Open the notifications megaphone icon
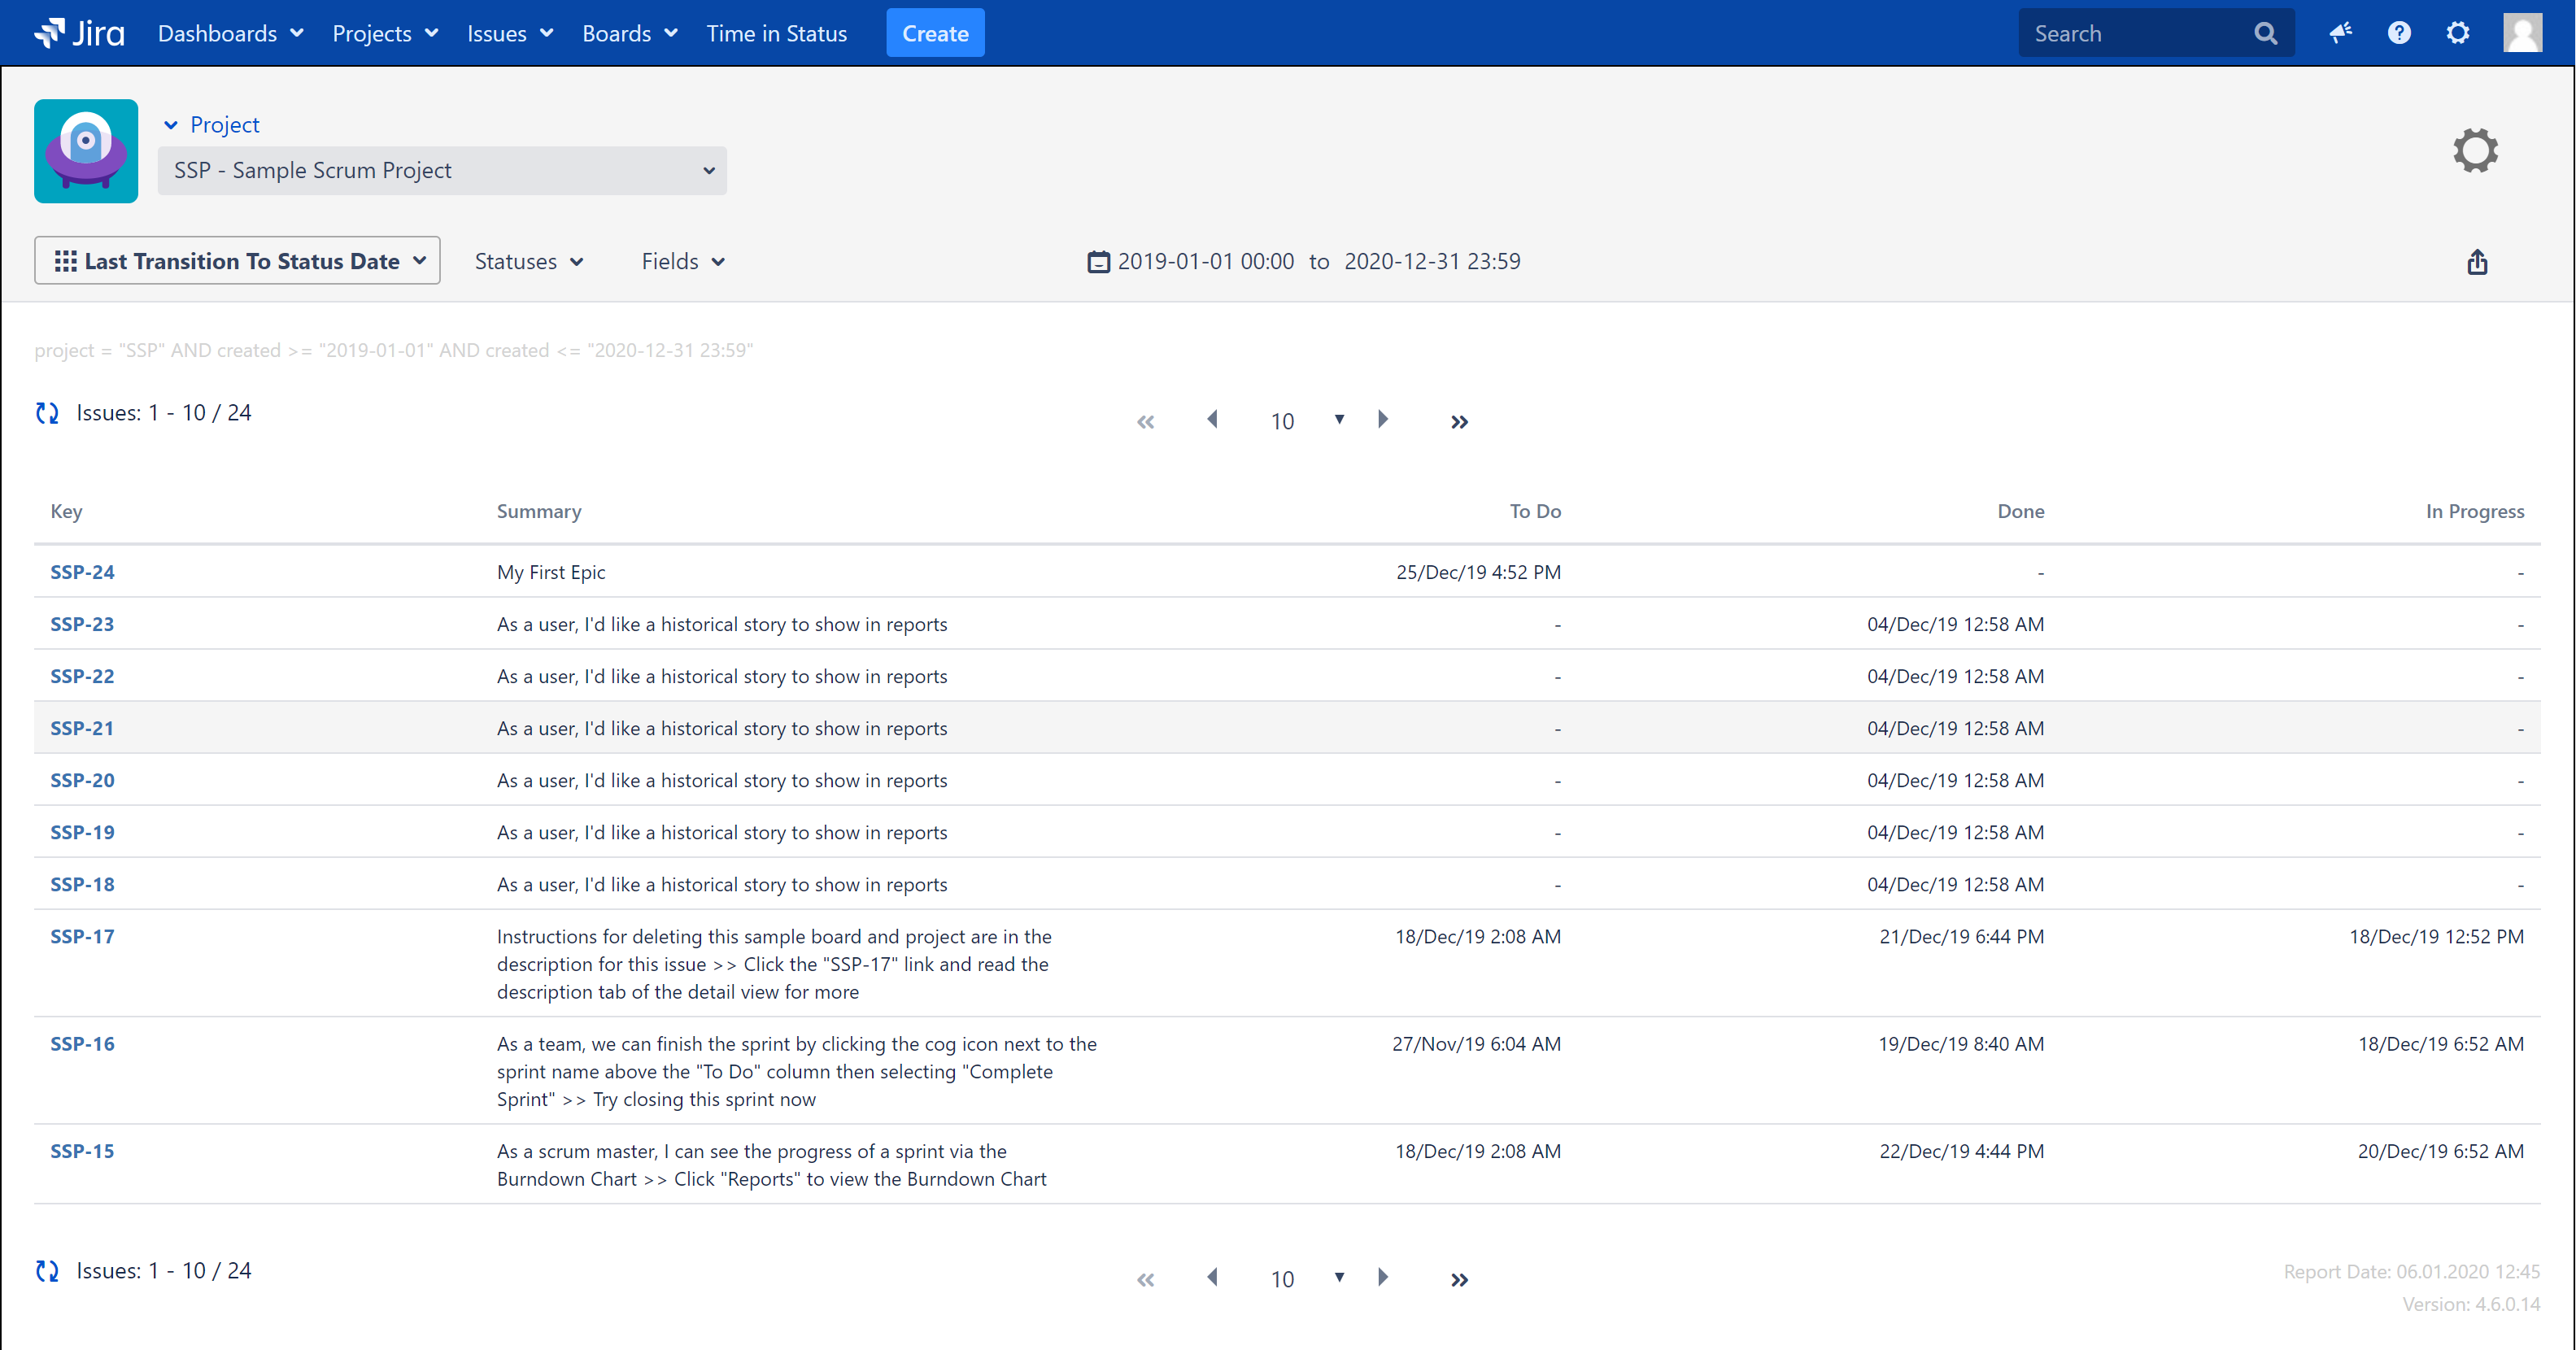Screen dimensions: 2576x1350 click(x=2340, y=33)
